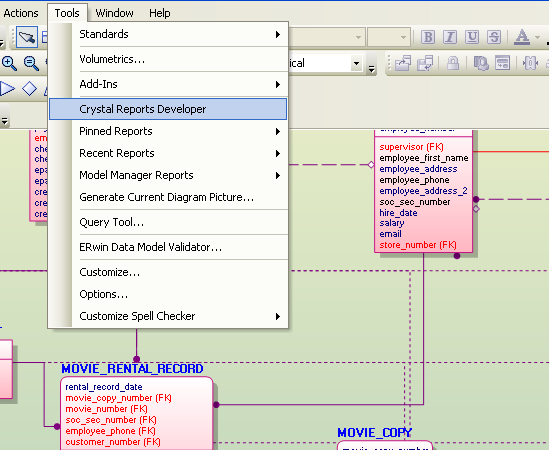549x450 pixels.
Task: Click the customer_number (FK) attribute
Action: tap(113, 442)
